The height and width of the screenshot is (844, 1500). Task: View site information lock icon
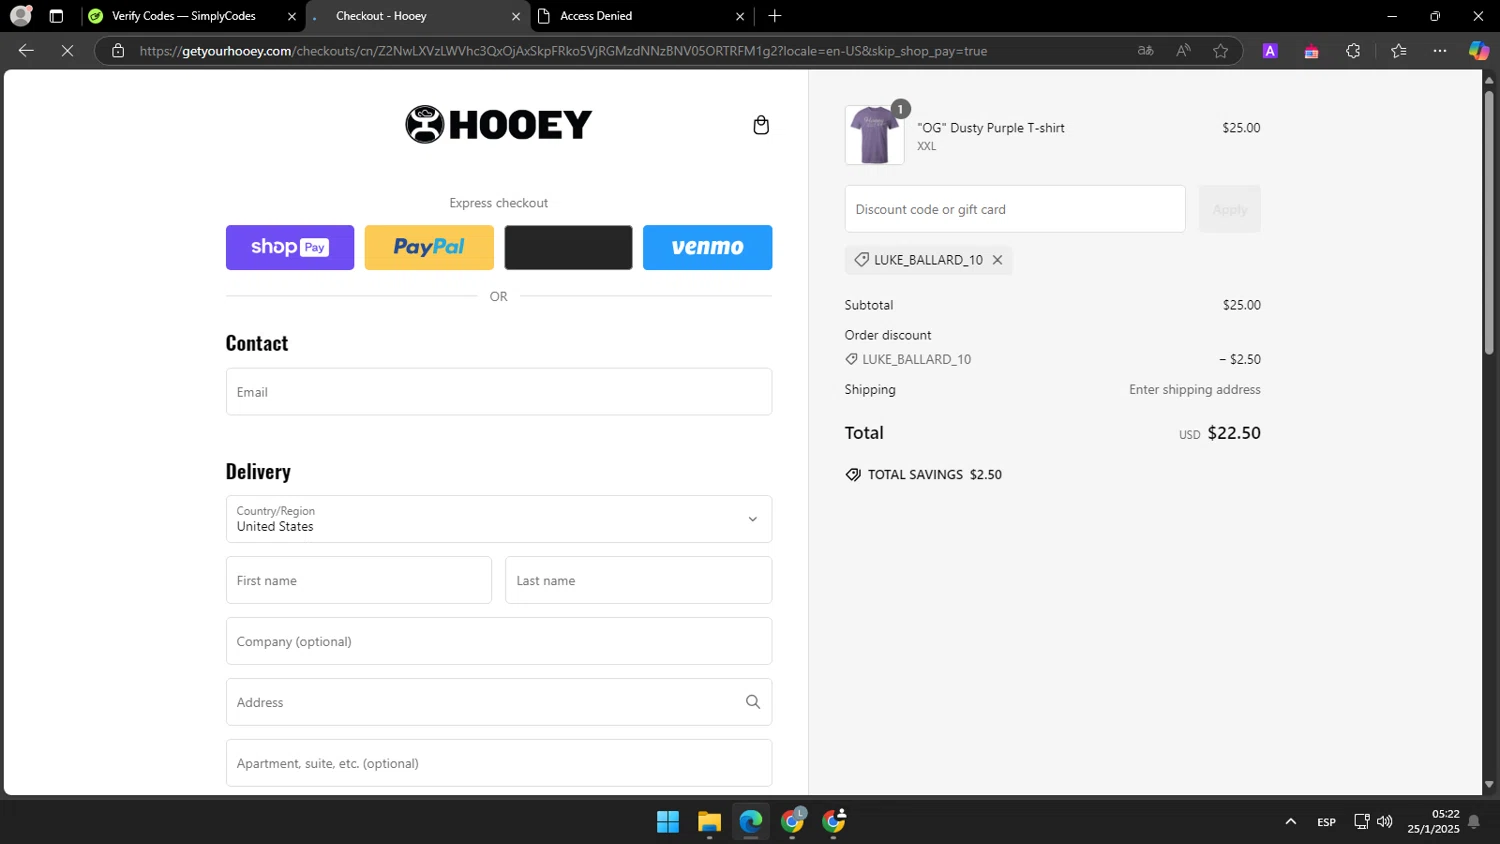(118, 51)
